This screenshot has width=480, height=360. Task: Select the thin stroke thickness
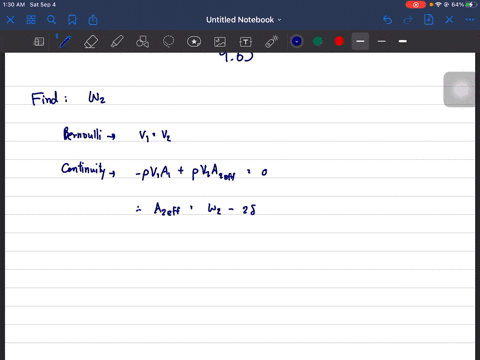coord(382,41)
